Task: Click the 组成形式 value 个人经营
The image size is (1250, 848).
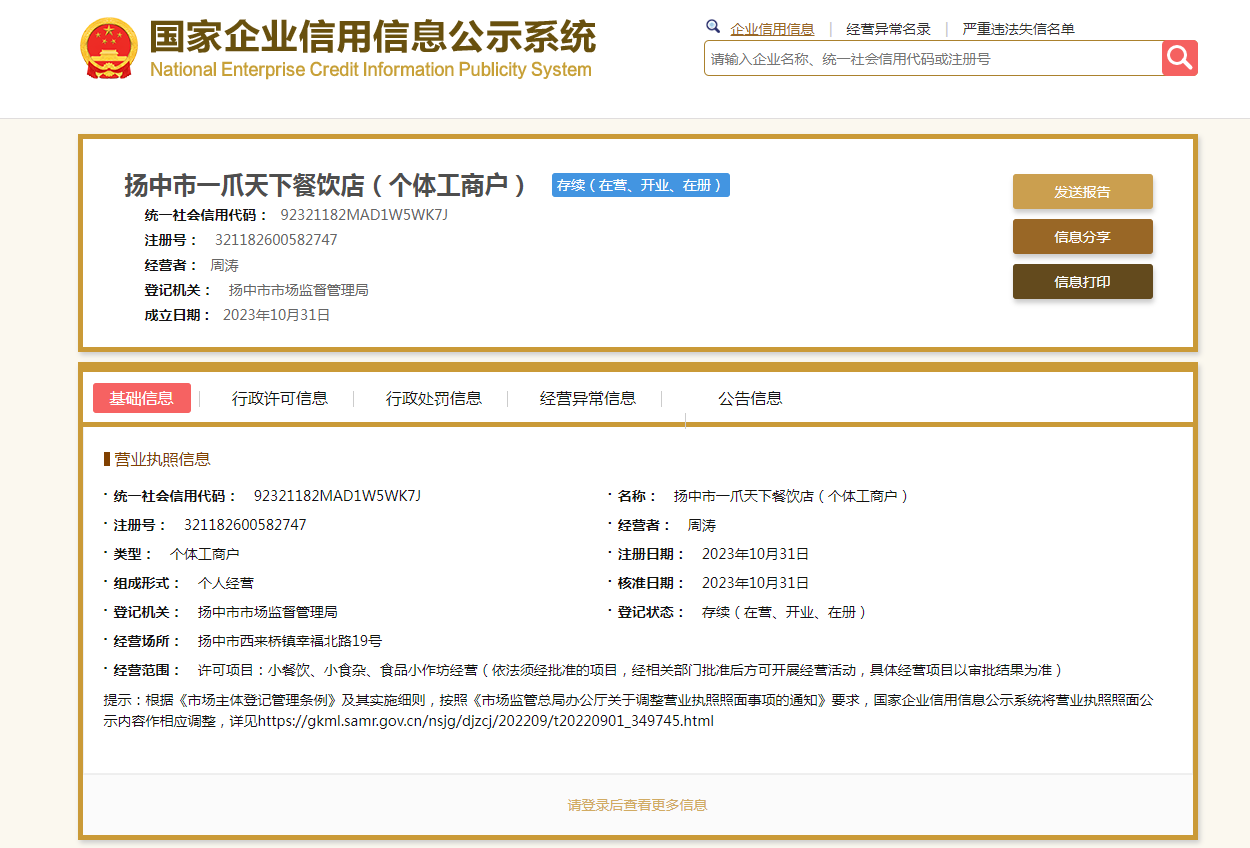Action: click(x=225, y=583)
